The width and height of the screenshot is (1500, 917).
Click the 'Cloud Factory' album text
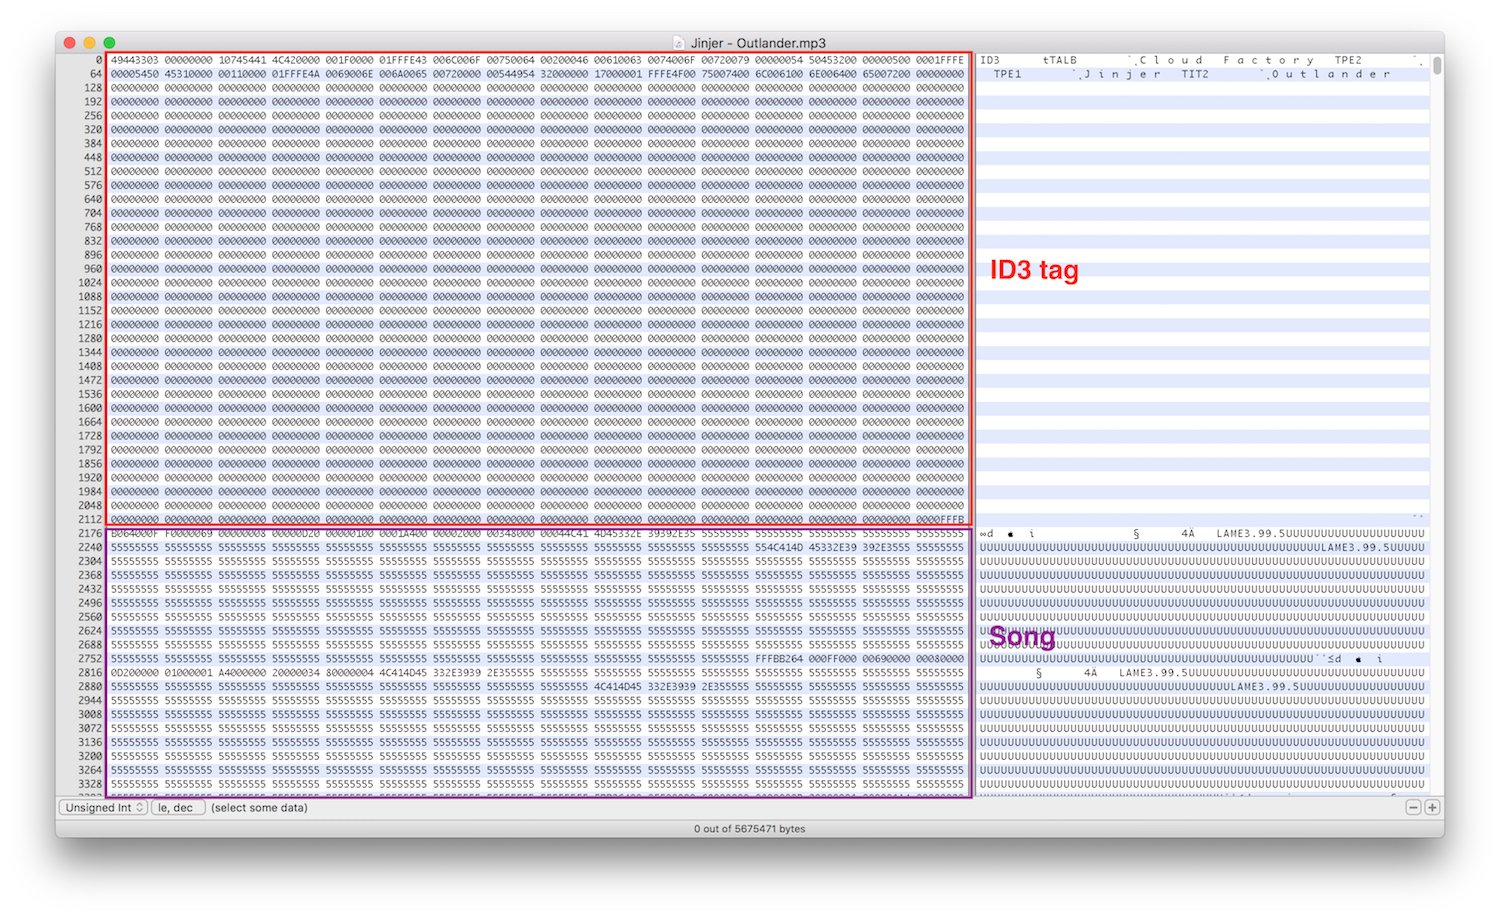[x=1227, y=60]
